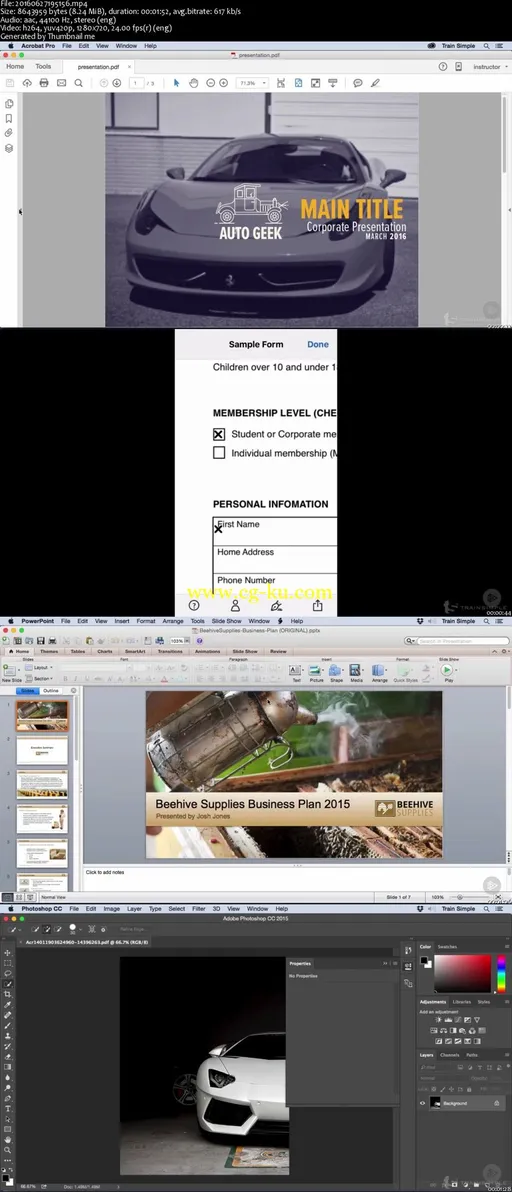
Task: Open the comment bubble tool in Acrobat
Action: pos(358,83)
